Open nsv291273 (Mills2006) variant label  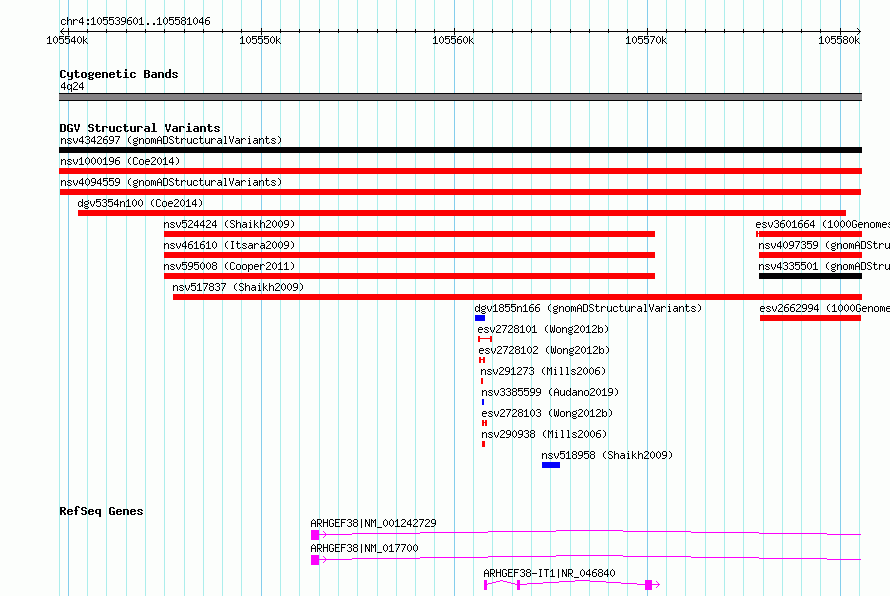tap(543, 371)
